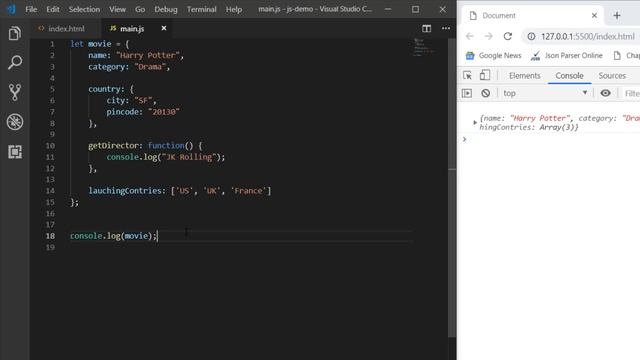Open the View menu

[117, 9]
